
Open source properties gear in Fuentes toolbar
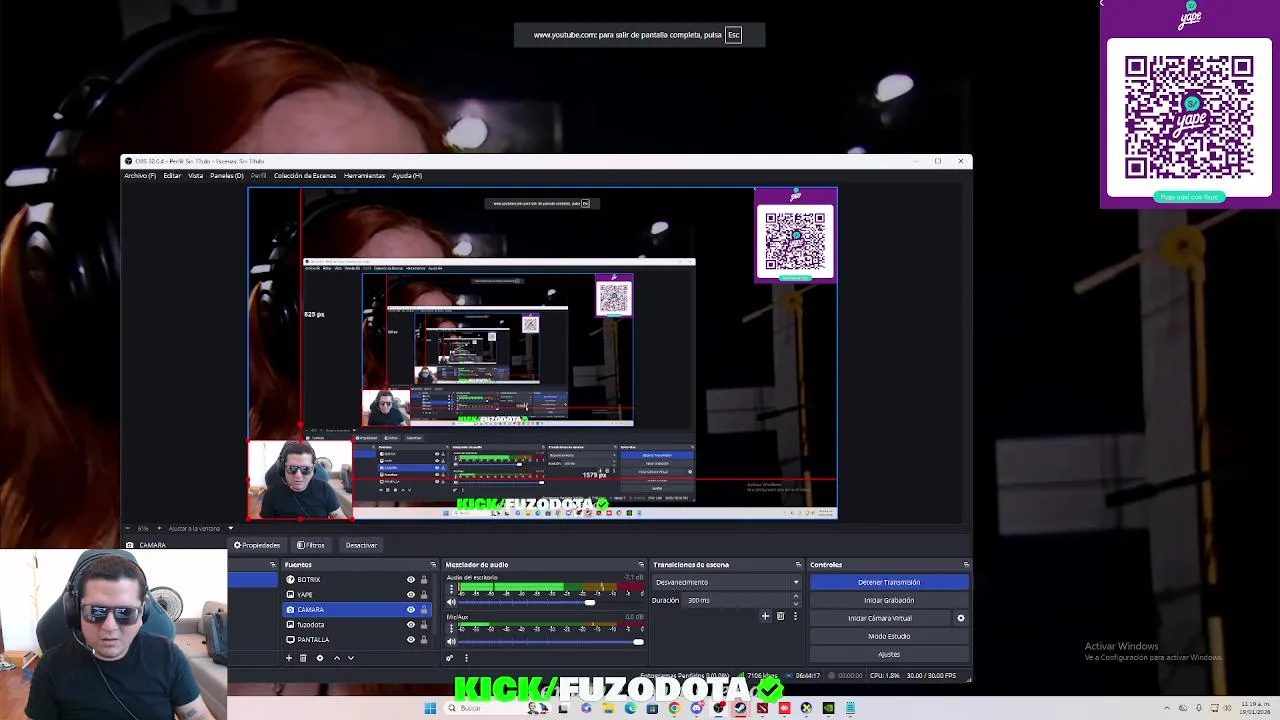coord(320,658)
